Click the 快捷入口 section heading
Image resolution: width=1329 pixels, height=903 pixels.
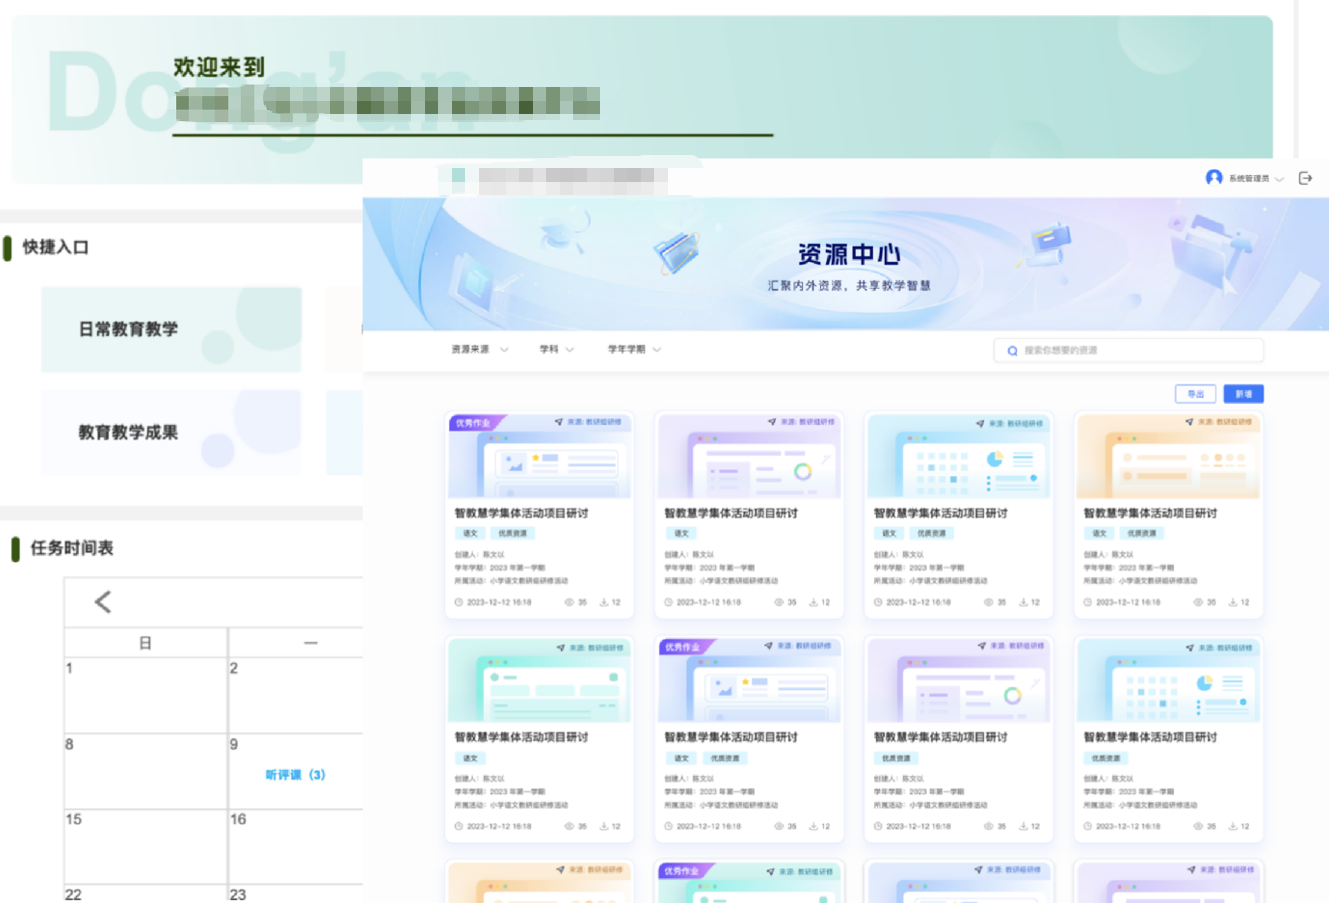56,247
